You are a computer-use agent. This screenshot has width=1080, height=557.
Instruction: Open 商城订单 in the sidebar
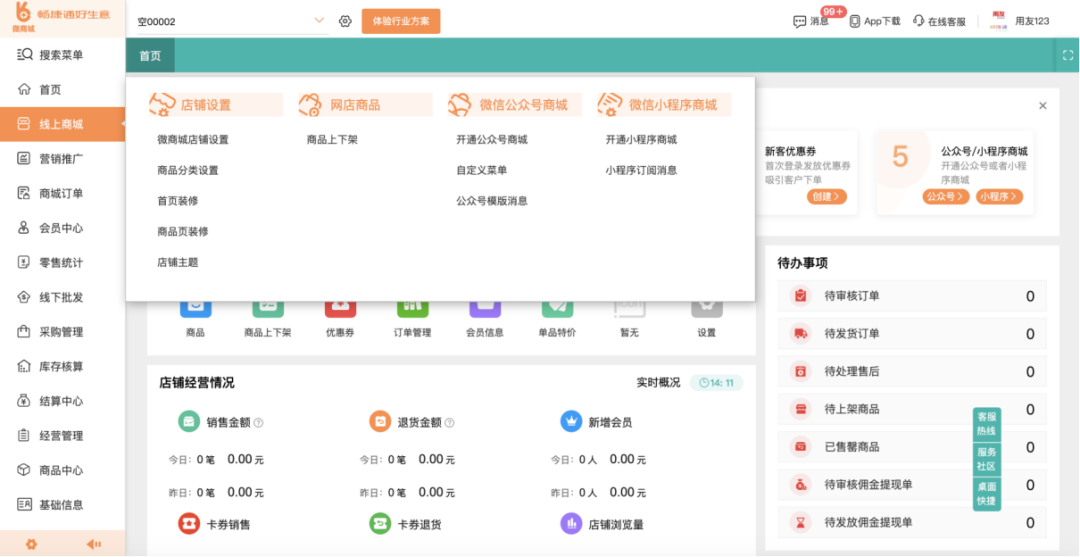63,193
